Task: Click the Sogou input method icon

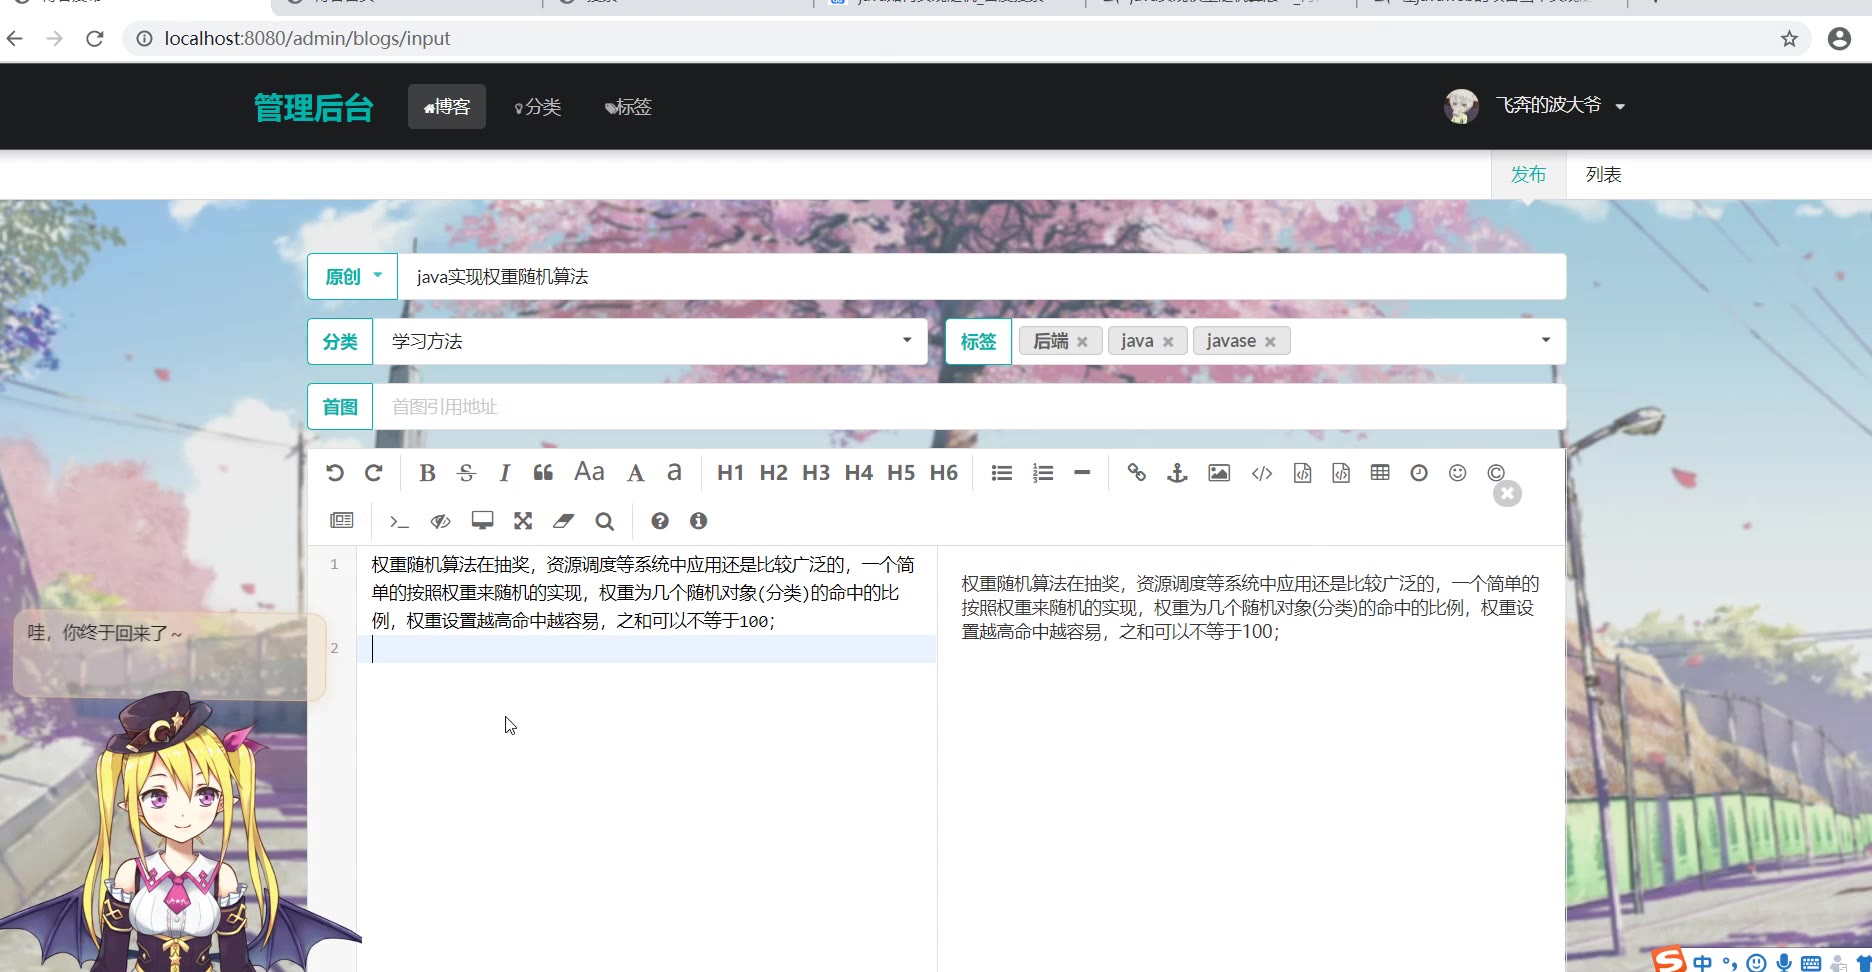Action: pyautogui.click(x=1669, y=960)
